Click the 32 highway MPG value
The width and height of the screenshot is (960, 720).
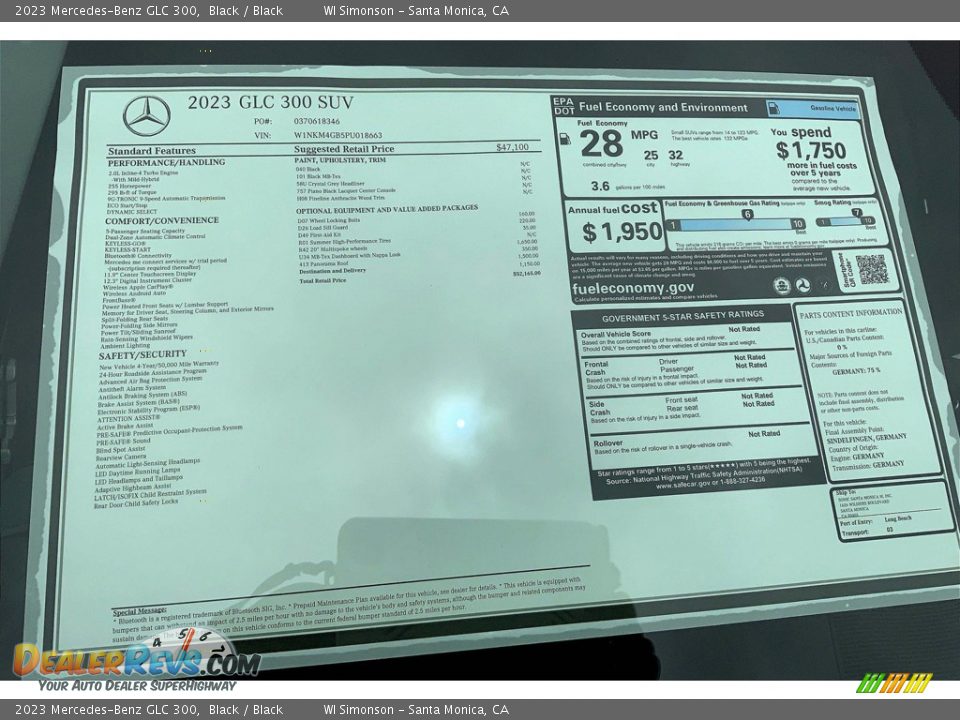pyautogui.click(x=675, y=156)
